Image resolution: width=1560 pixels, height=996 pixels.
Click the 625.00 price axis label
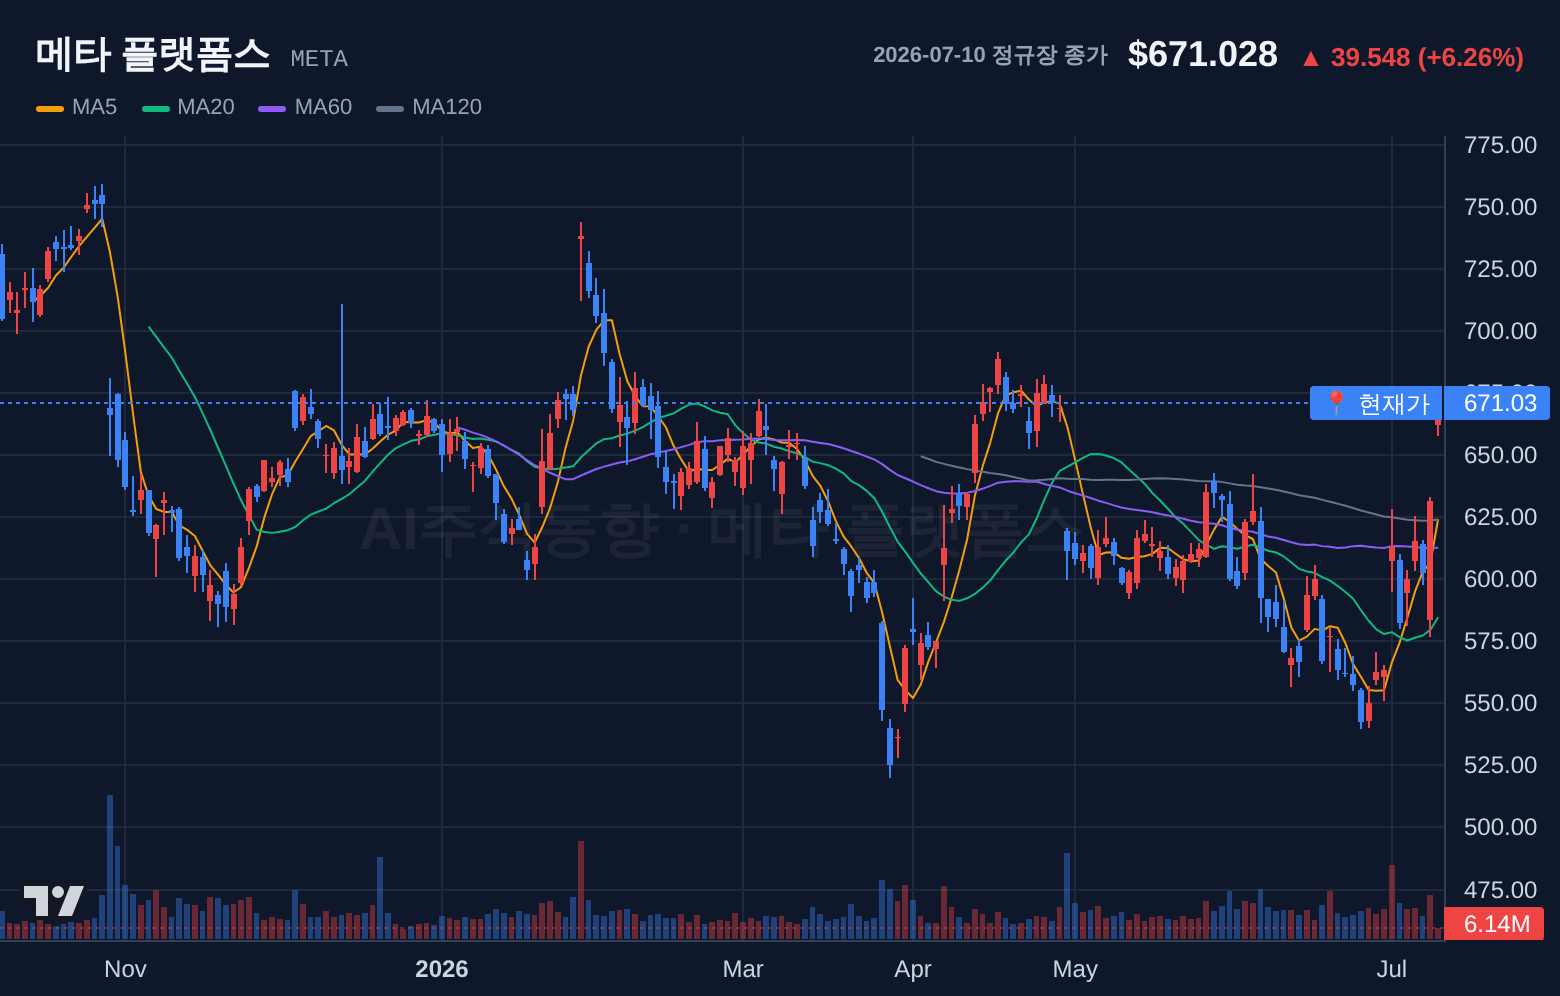pyautogui.click(x=1500, y=517)
